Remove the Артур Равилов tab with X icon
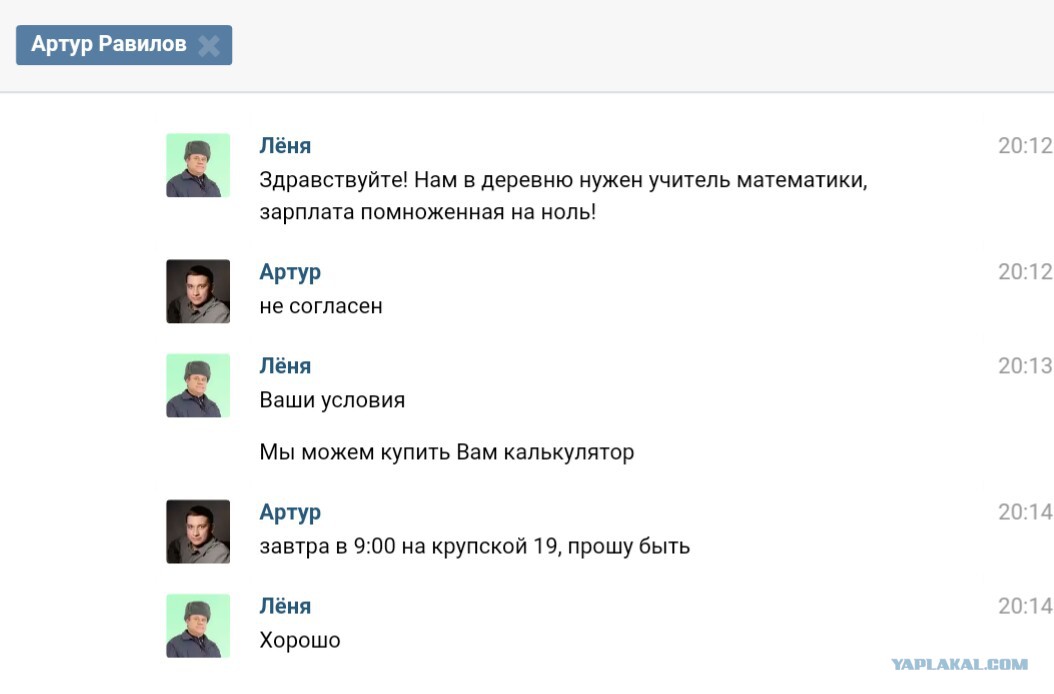1054x694 pixels. (209, 46)
